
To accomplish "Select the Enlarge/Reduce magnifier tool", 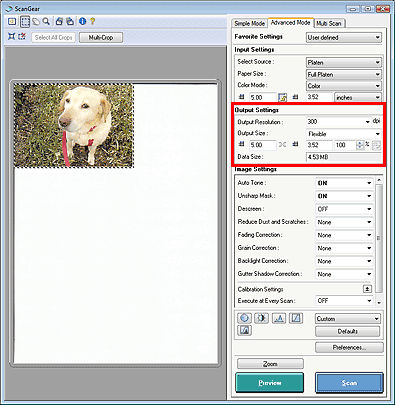I will pos(46,22).
